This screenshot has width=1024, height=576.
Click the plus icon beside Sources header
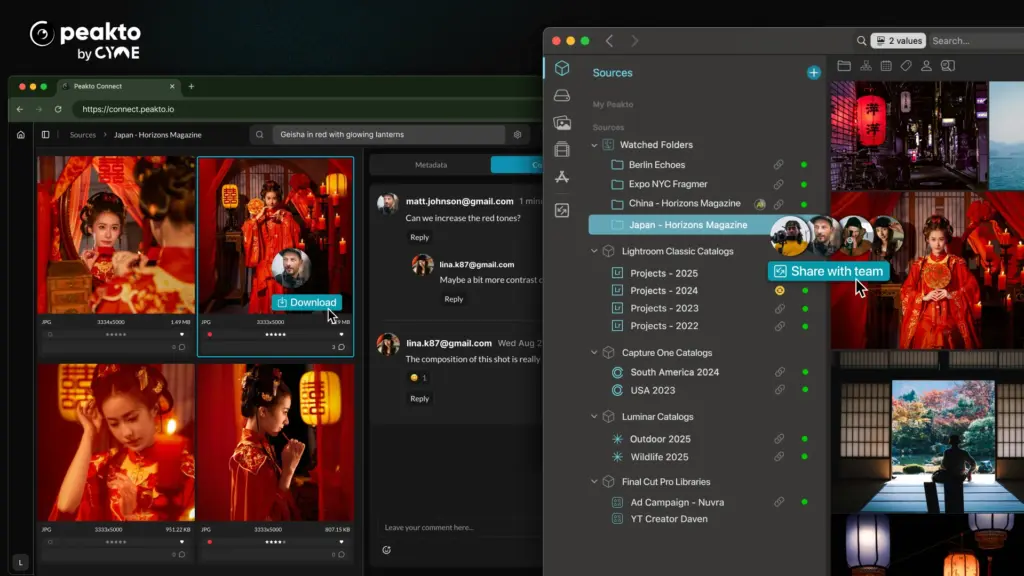(x=813, y=73)
